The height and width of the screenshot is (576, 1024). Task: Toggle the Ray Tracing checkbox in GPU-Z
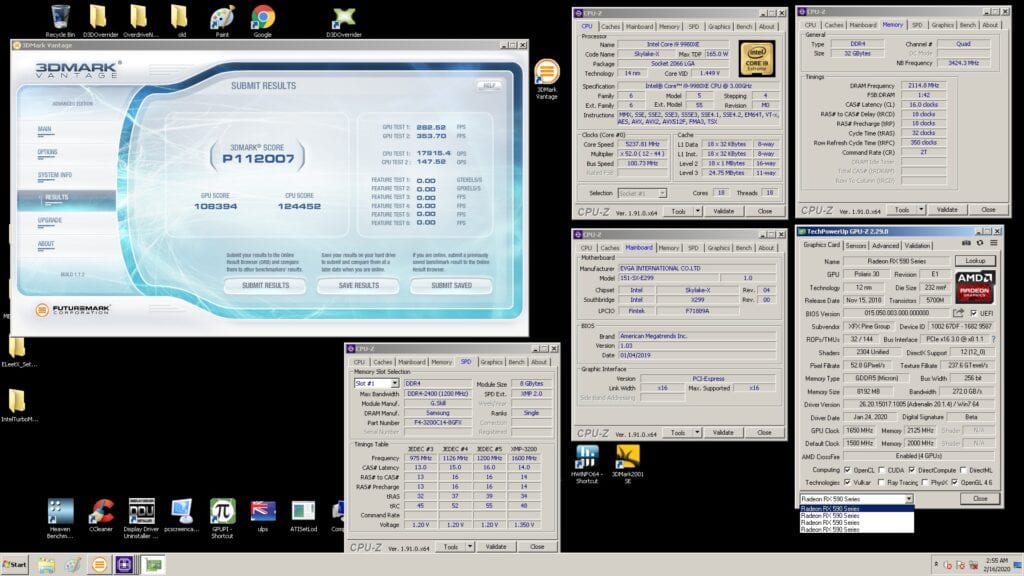pyautogui.click(x=881, y=483)
